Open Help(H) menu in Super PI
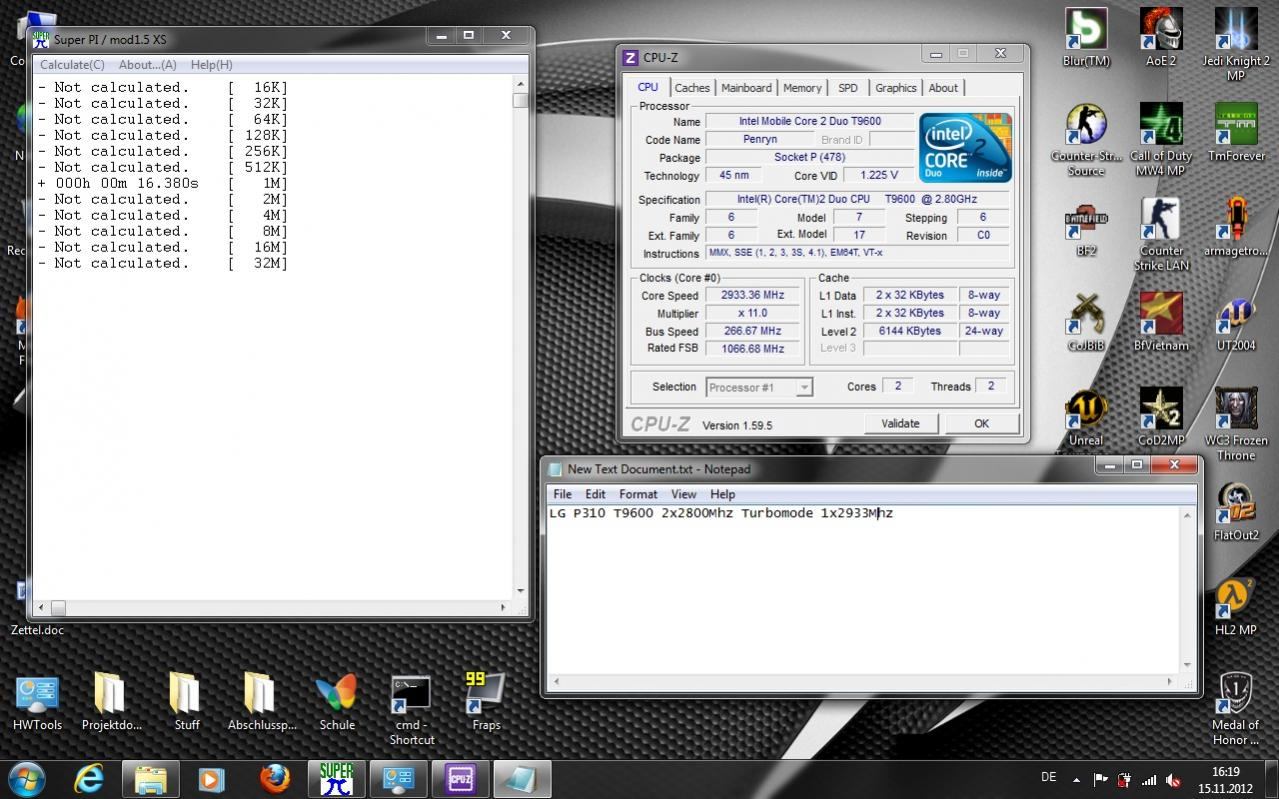1279x799 pixels. point(211,64)
